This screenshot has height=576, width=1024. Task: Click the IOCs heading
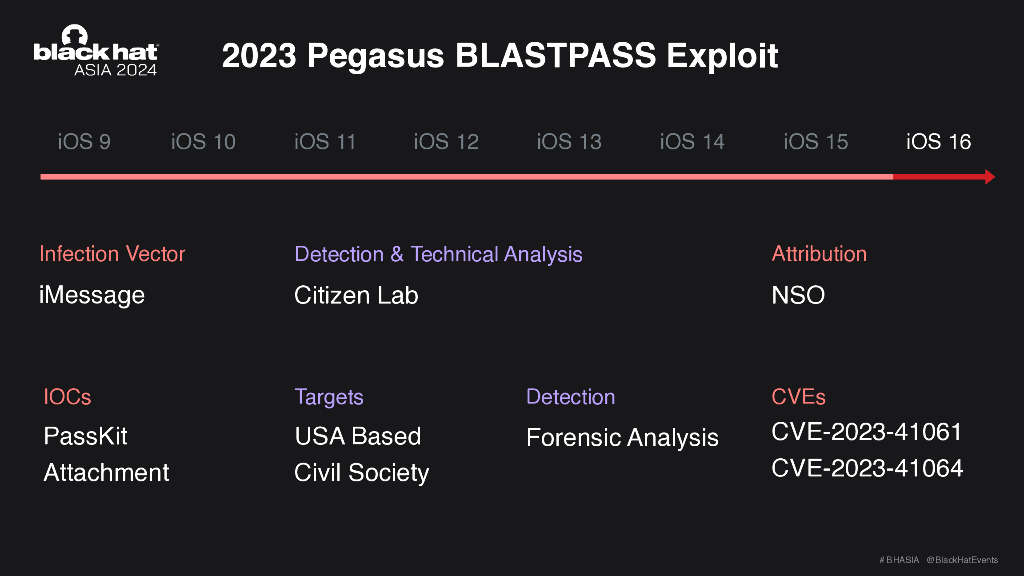click(67, 397)
